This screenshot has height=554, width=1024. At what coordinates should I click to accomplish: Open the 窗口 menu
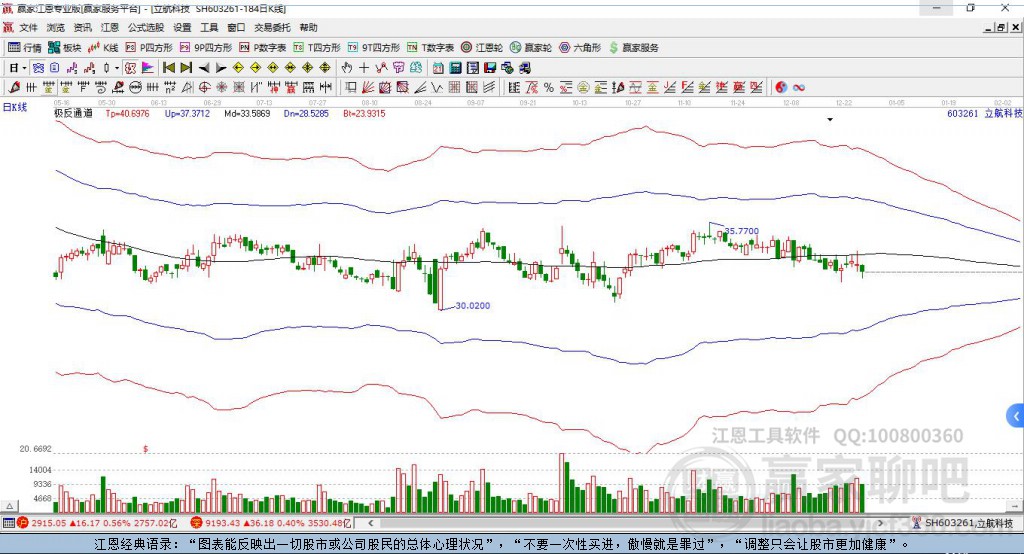click(x=236, y=27)
